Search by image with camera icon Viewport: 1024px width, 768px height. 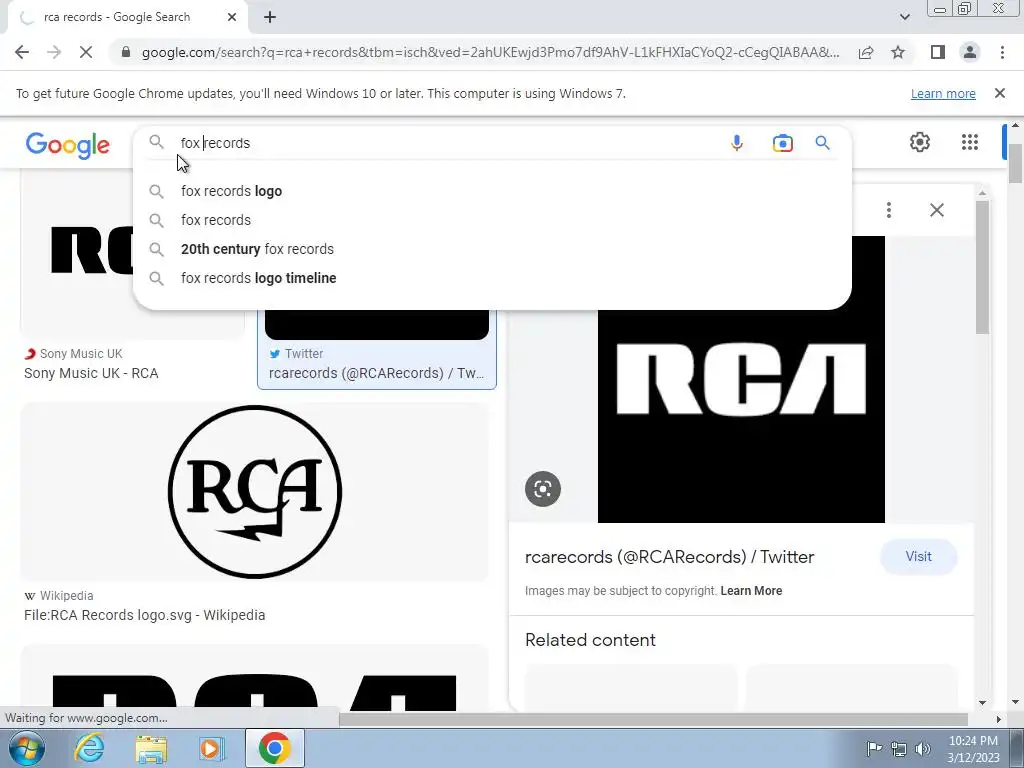point(782,143)
